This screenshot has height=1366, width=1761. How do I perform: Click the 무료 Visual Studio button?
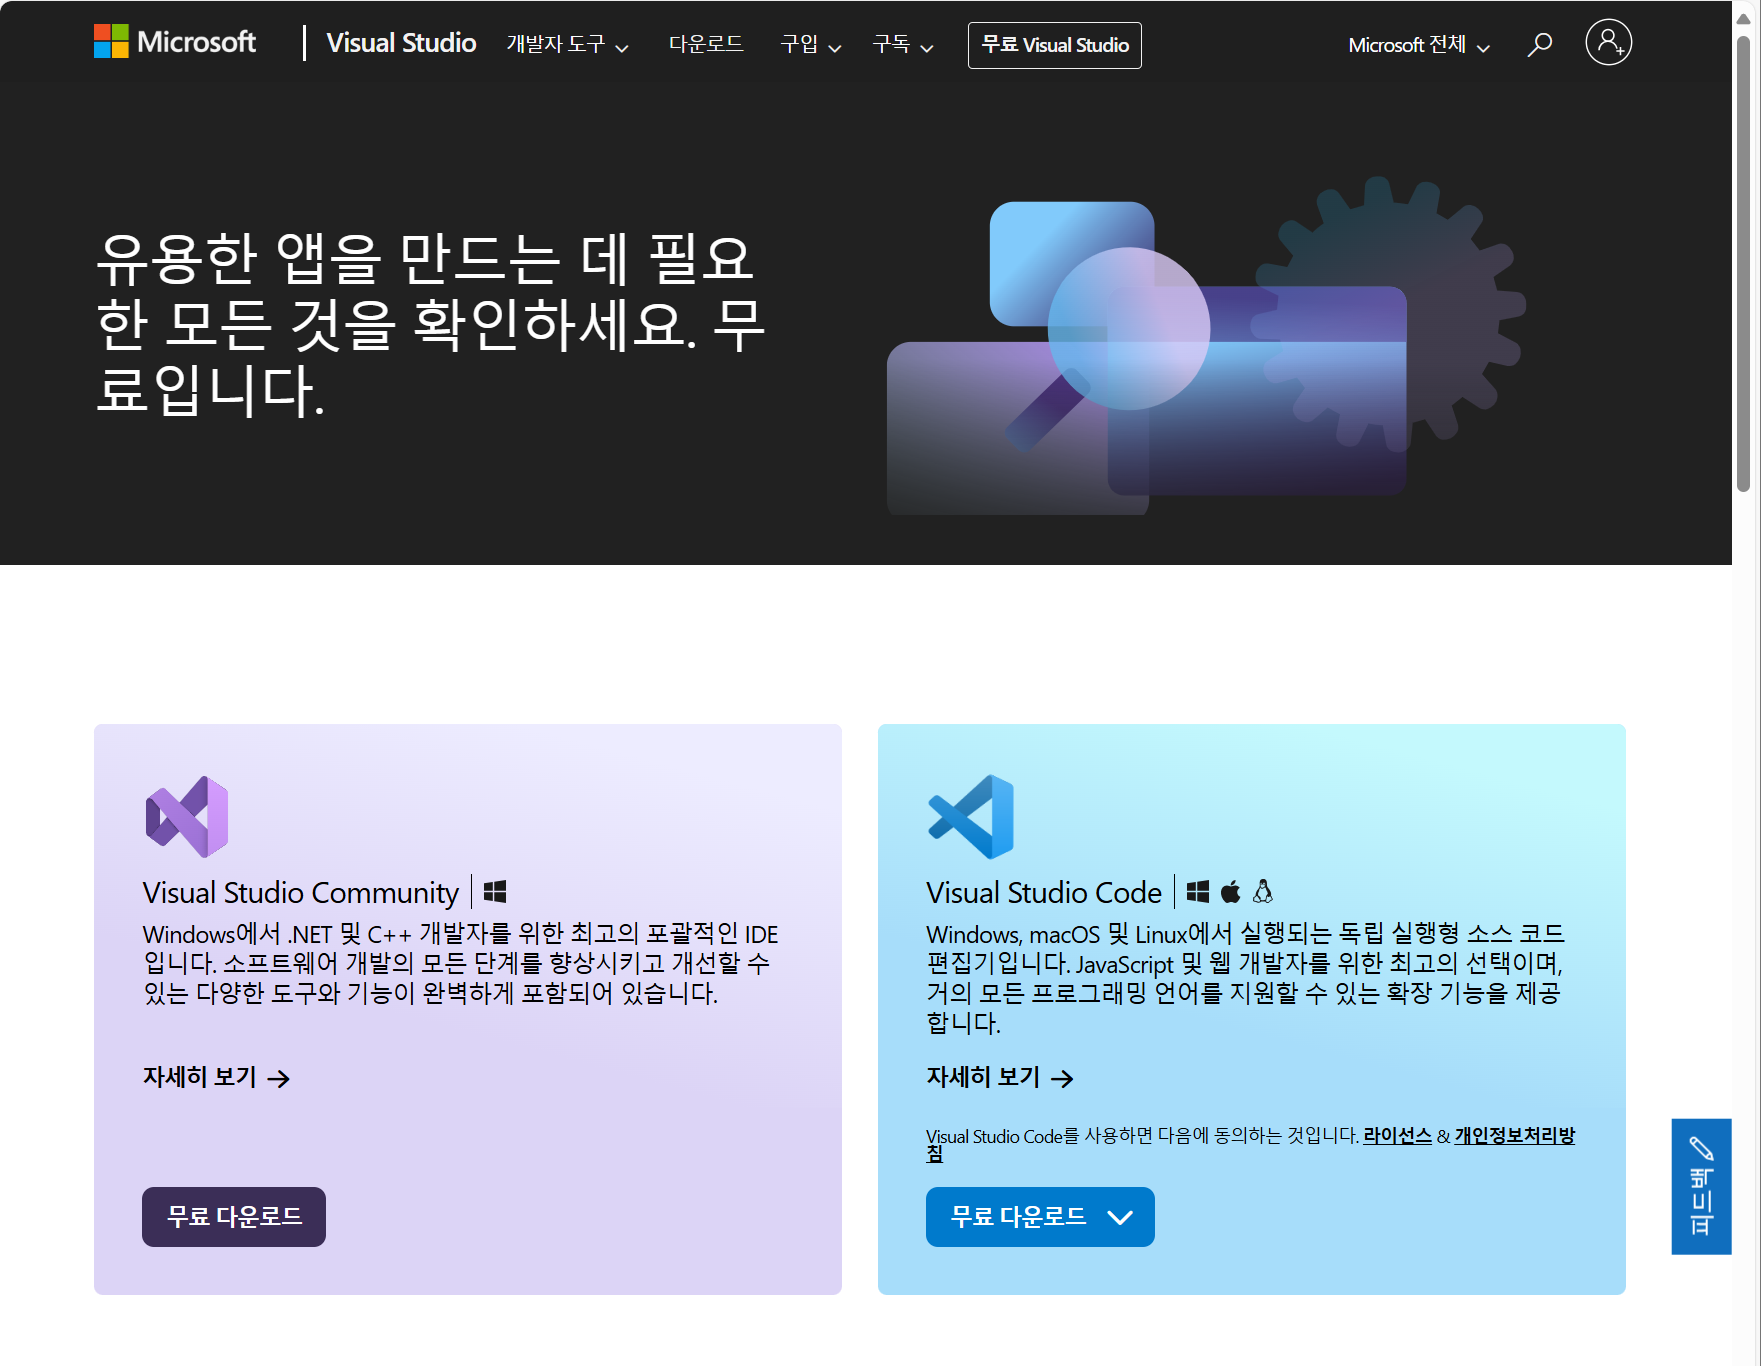tap(1054, 45)
